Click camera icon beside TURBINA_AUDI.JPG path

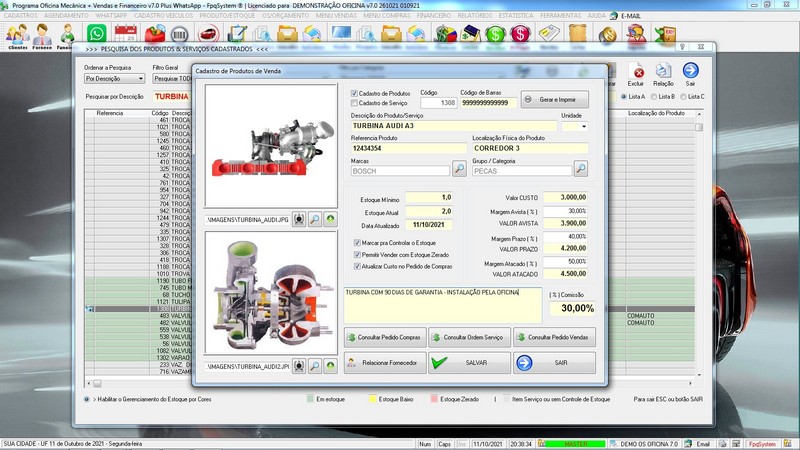pos(299,219)
